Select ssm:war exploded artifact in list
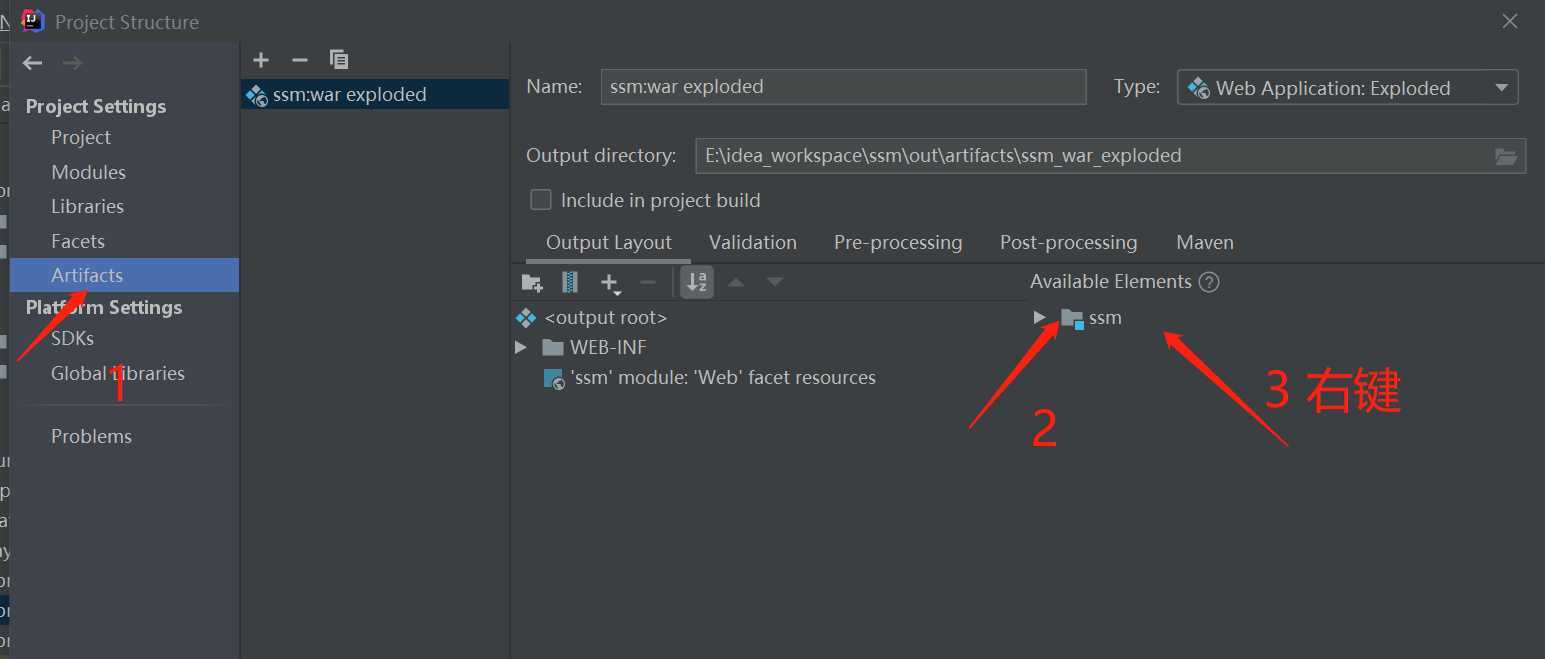 tap(375, 94)
